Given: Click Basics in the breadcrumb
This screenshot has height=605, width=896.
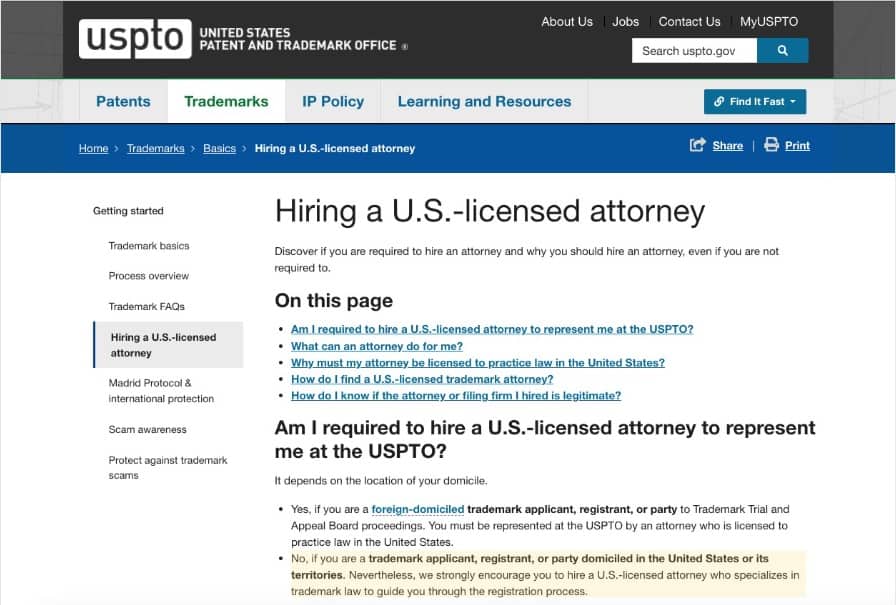Looking at the screenshot, I should tap(219, 149).
